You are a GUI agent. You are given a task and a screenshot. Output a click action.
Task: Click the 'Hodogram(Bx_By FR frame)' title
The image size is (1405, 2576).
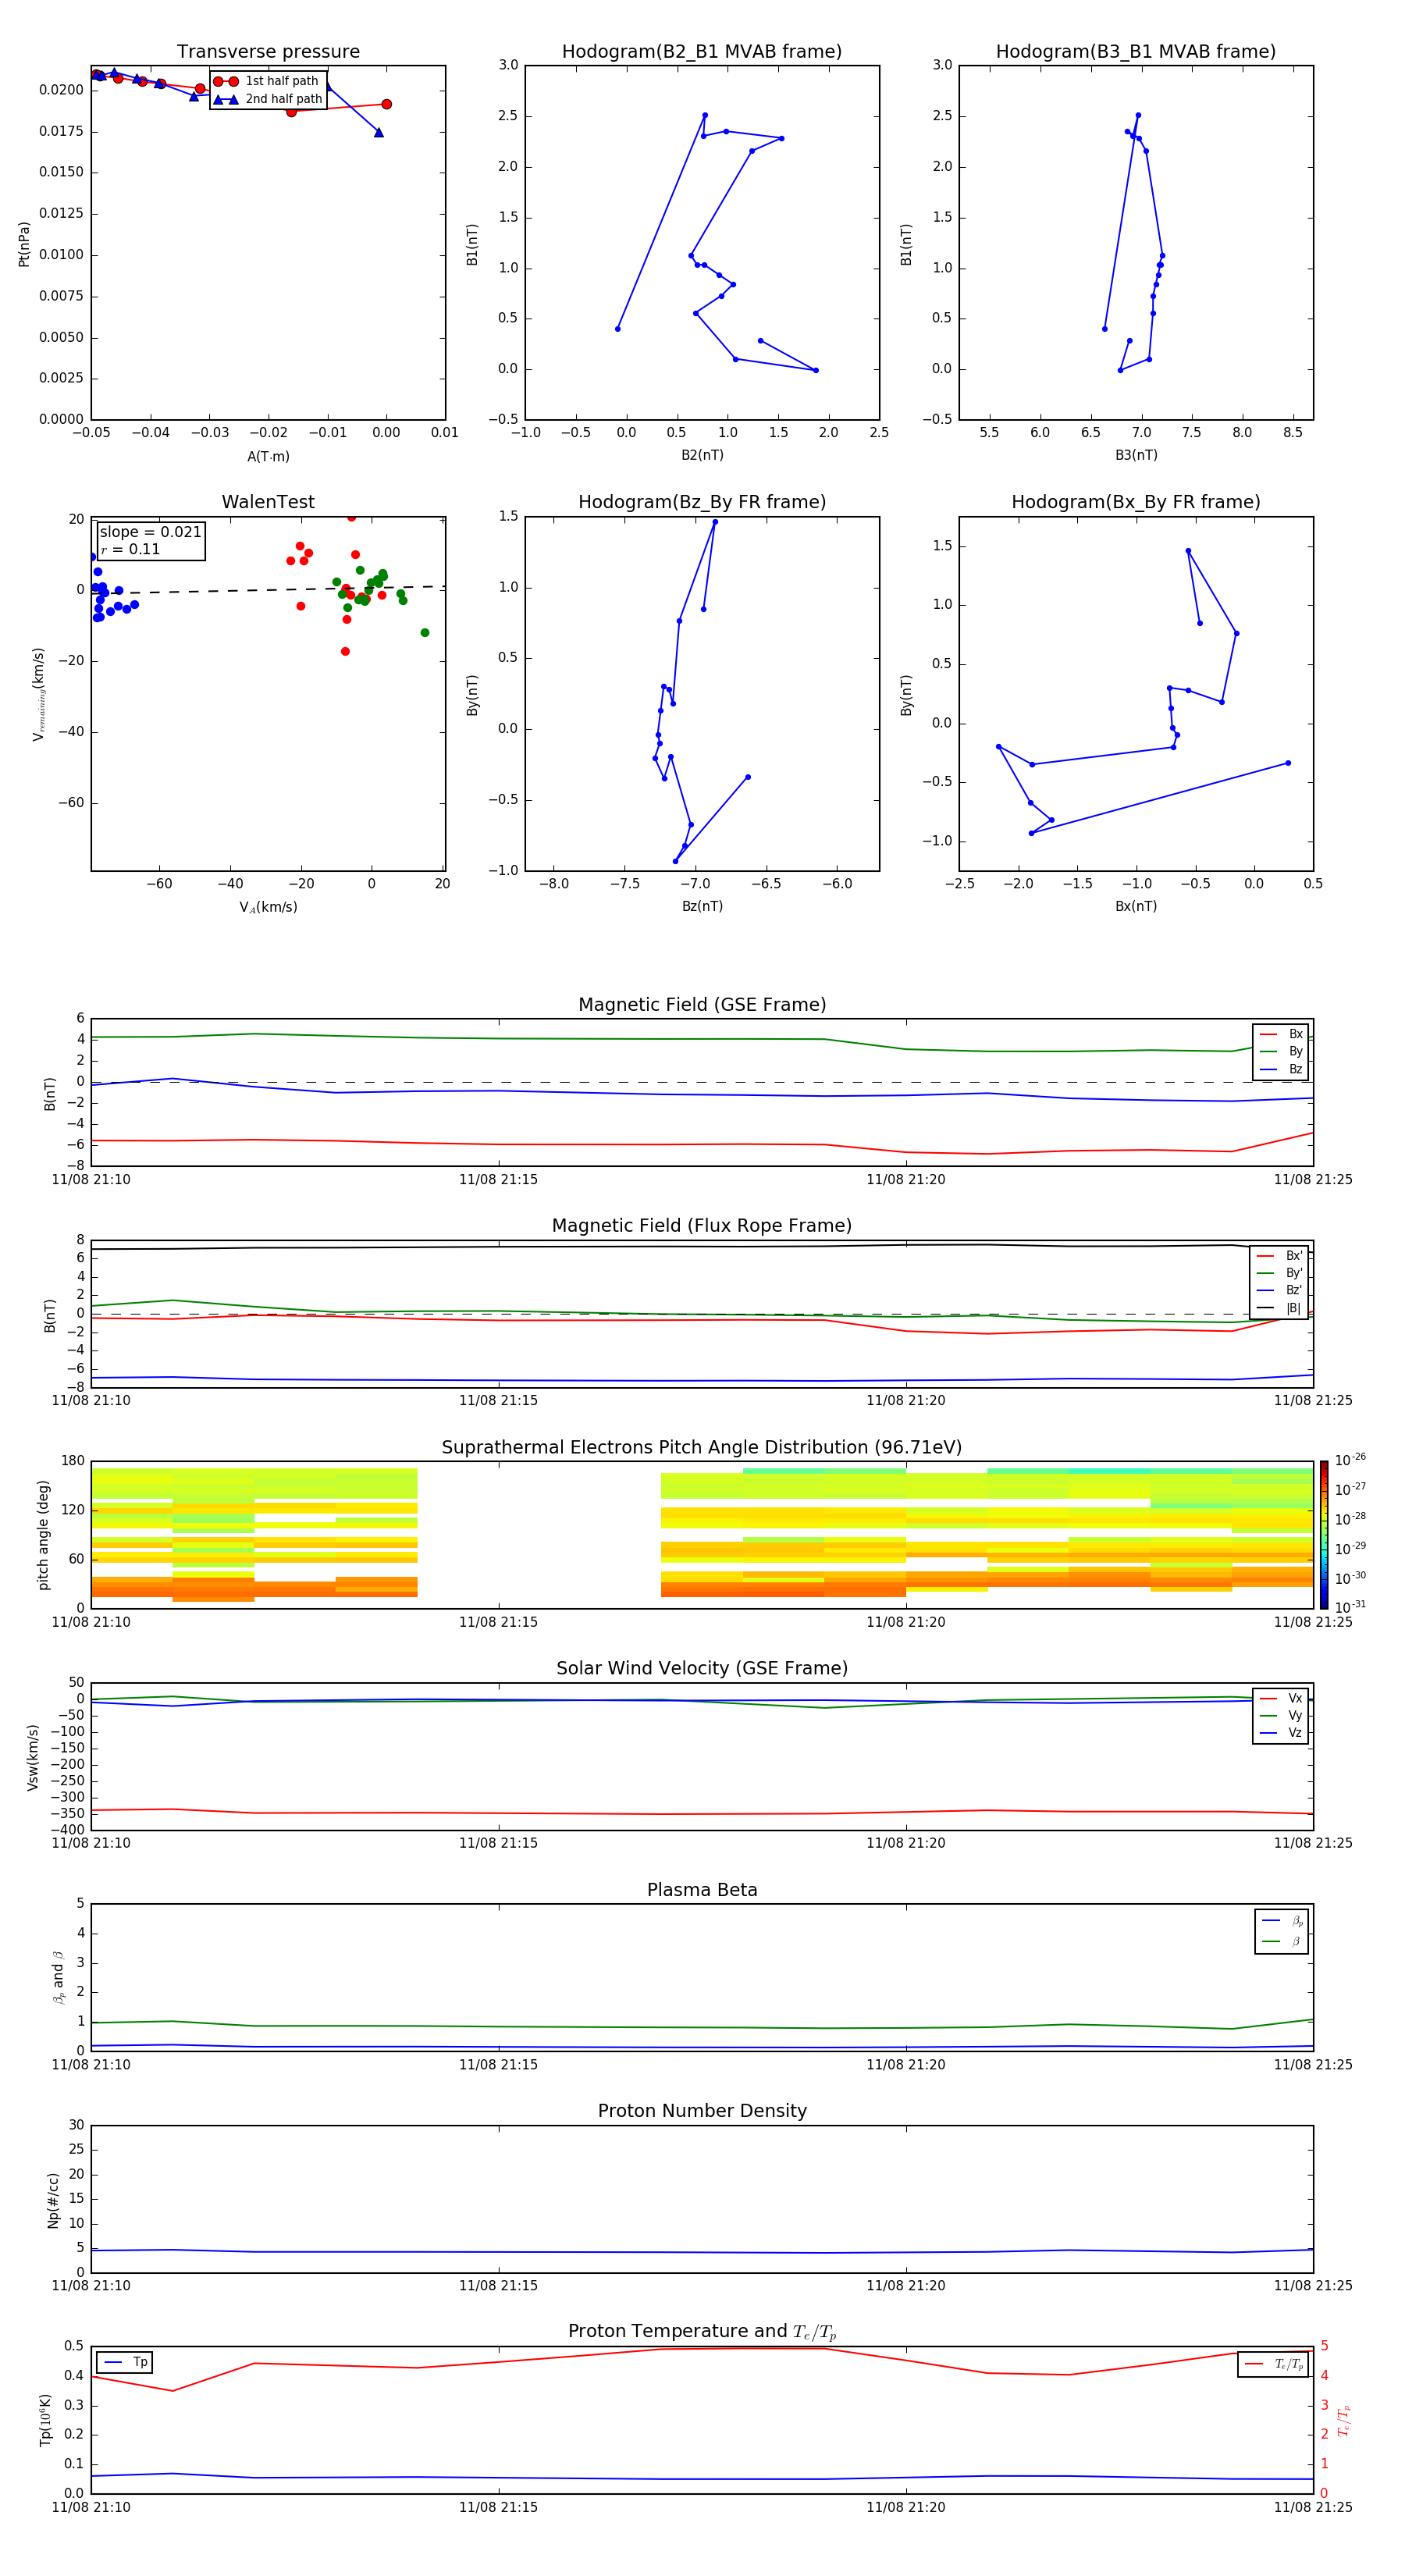click(x=1136, y=502)
